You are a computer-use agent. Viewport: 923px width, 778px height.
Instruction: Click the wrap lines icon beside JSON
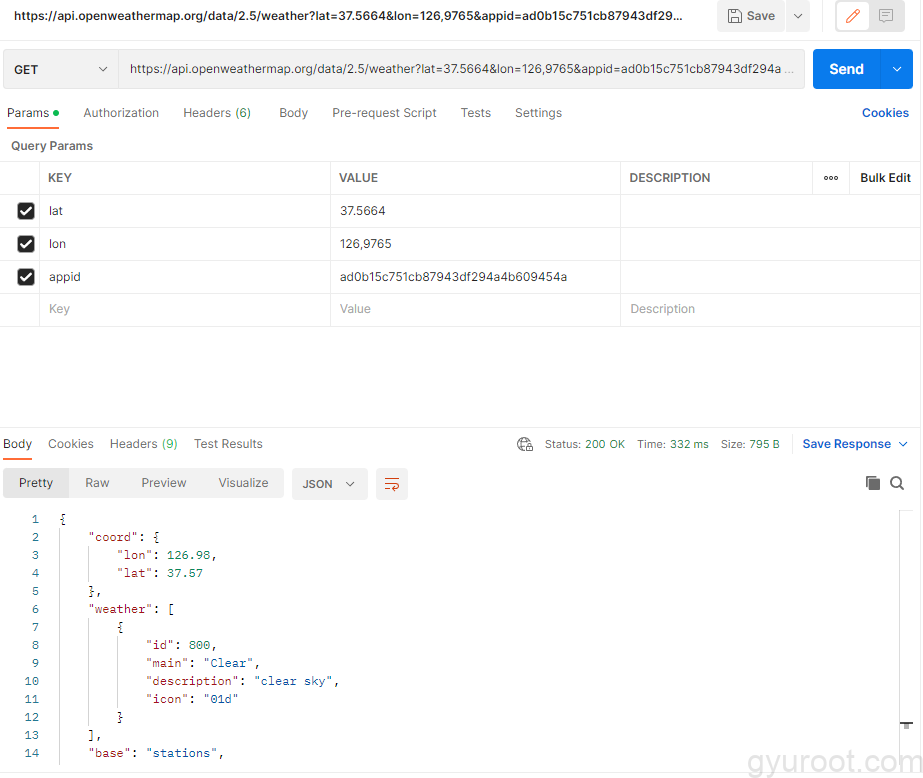point(391,484)
